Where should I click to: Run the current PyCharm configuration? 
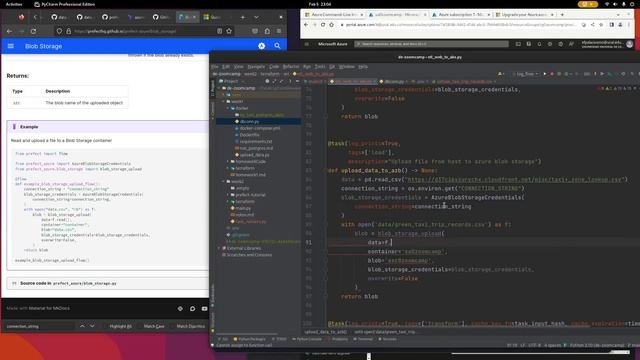[544, 74]
